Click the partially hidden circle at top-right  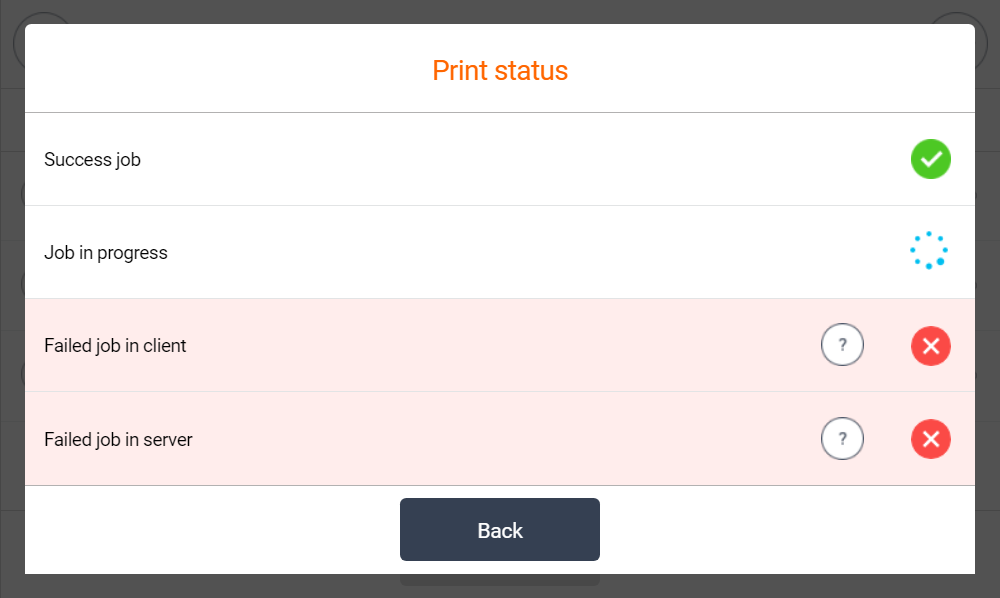click(x=960, y=19)
